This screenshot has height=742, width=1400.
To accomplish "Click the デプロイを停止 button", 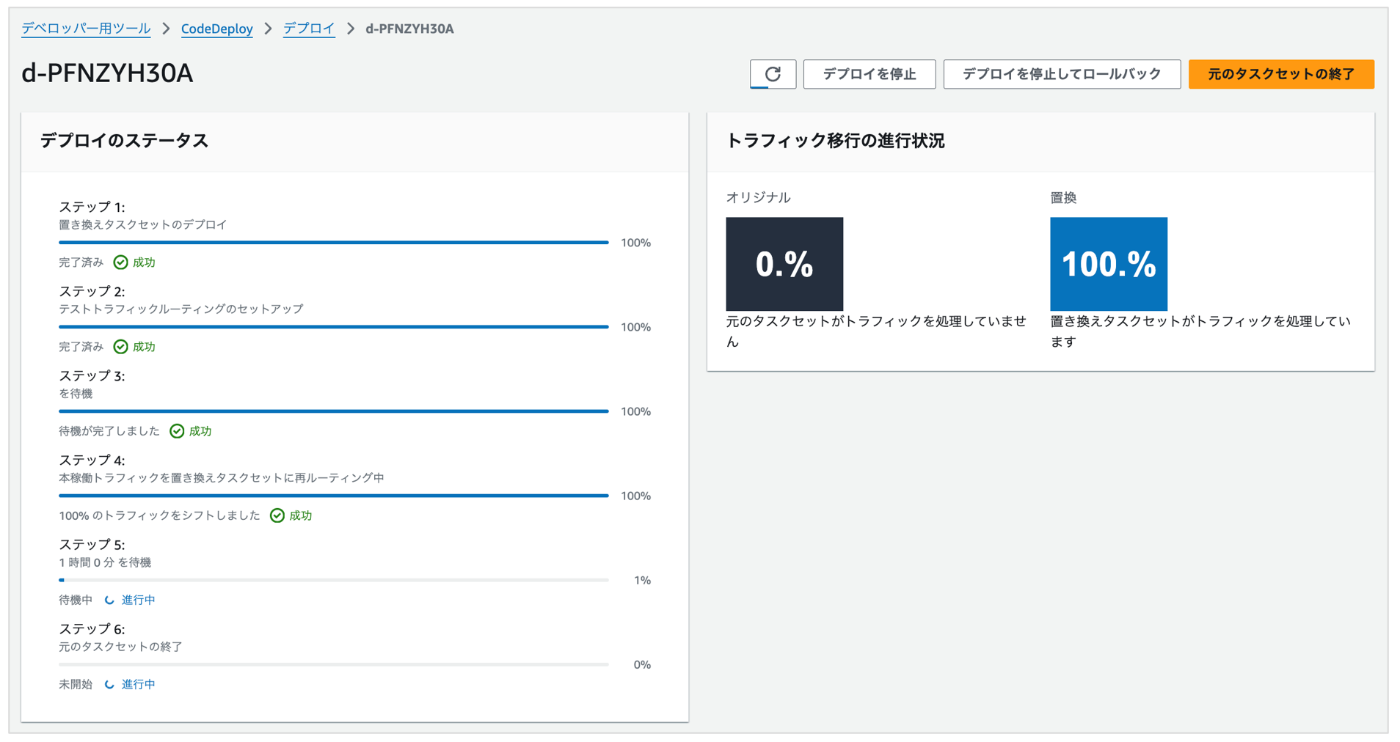I will (869, 74).
